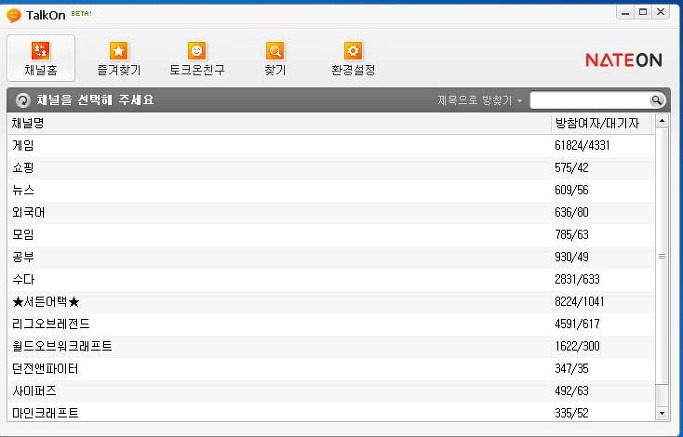Open the 즐겨찾기 favorites tab
Image resolution: width=683 pixels, height=437 pixels.
(118, 58)
